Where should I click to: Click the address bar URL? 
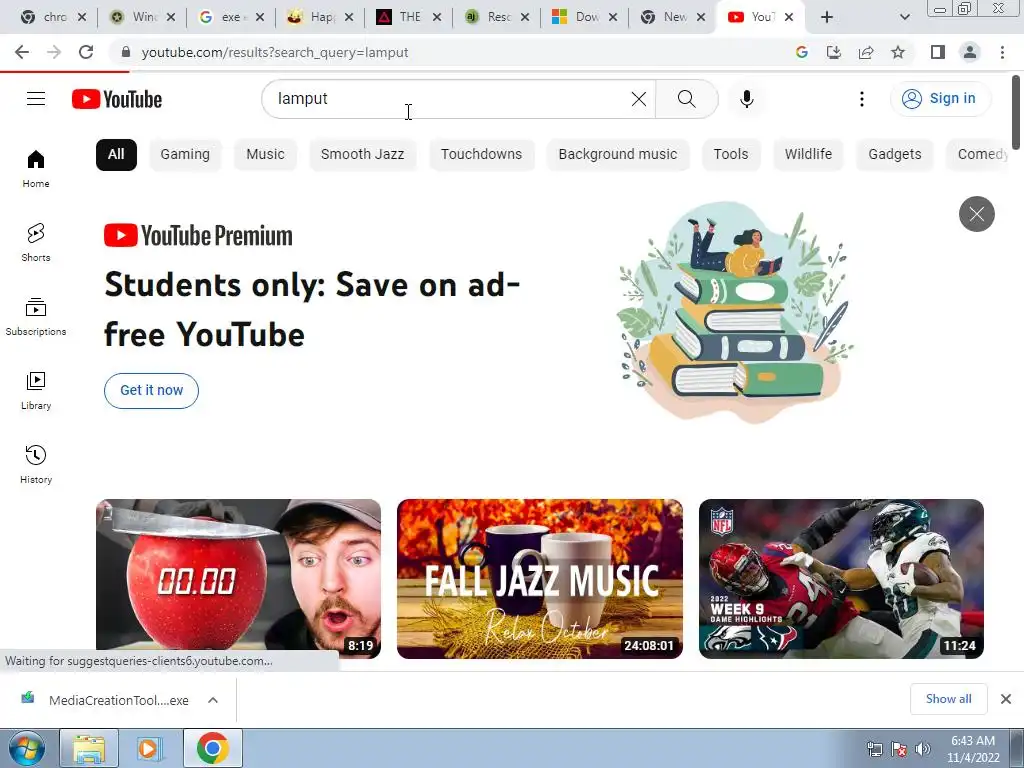pos(275,52)
